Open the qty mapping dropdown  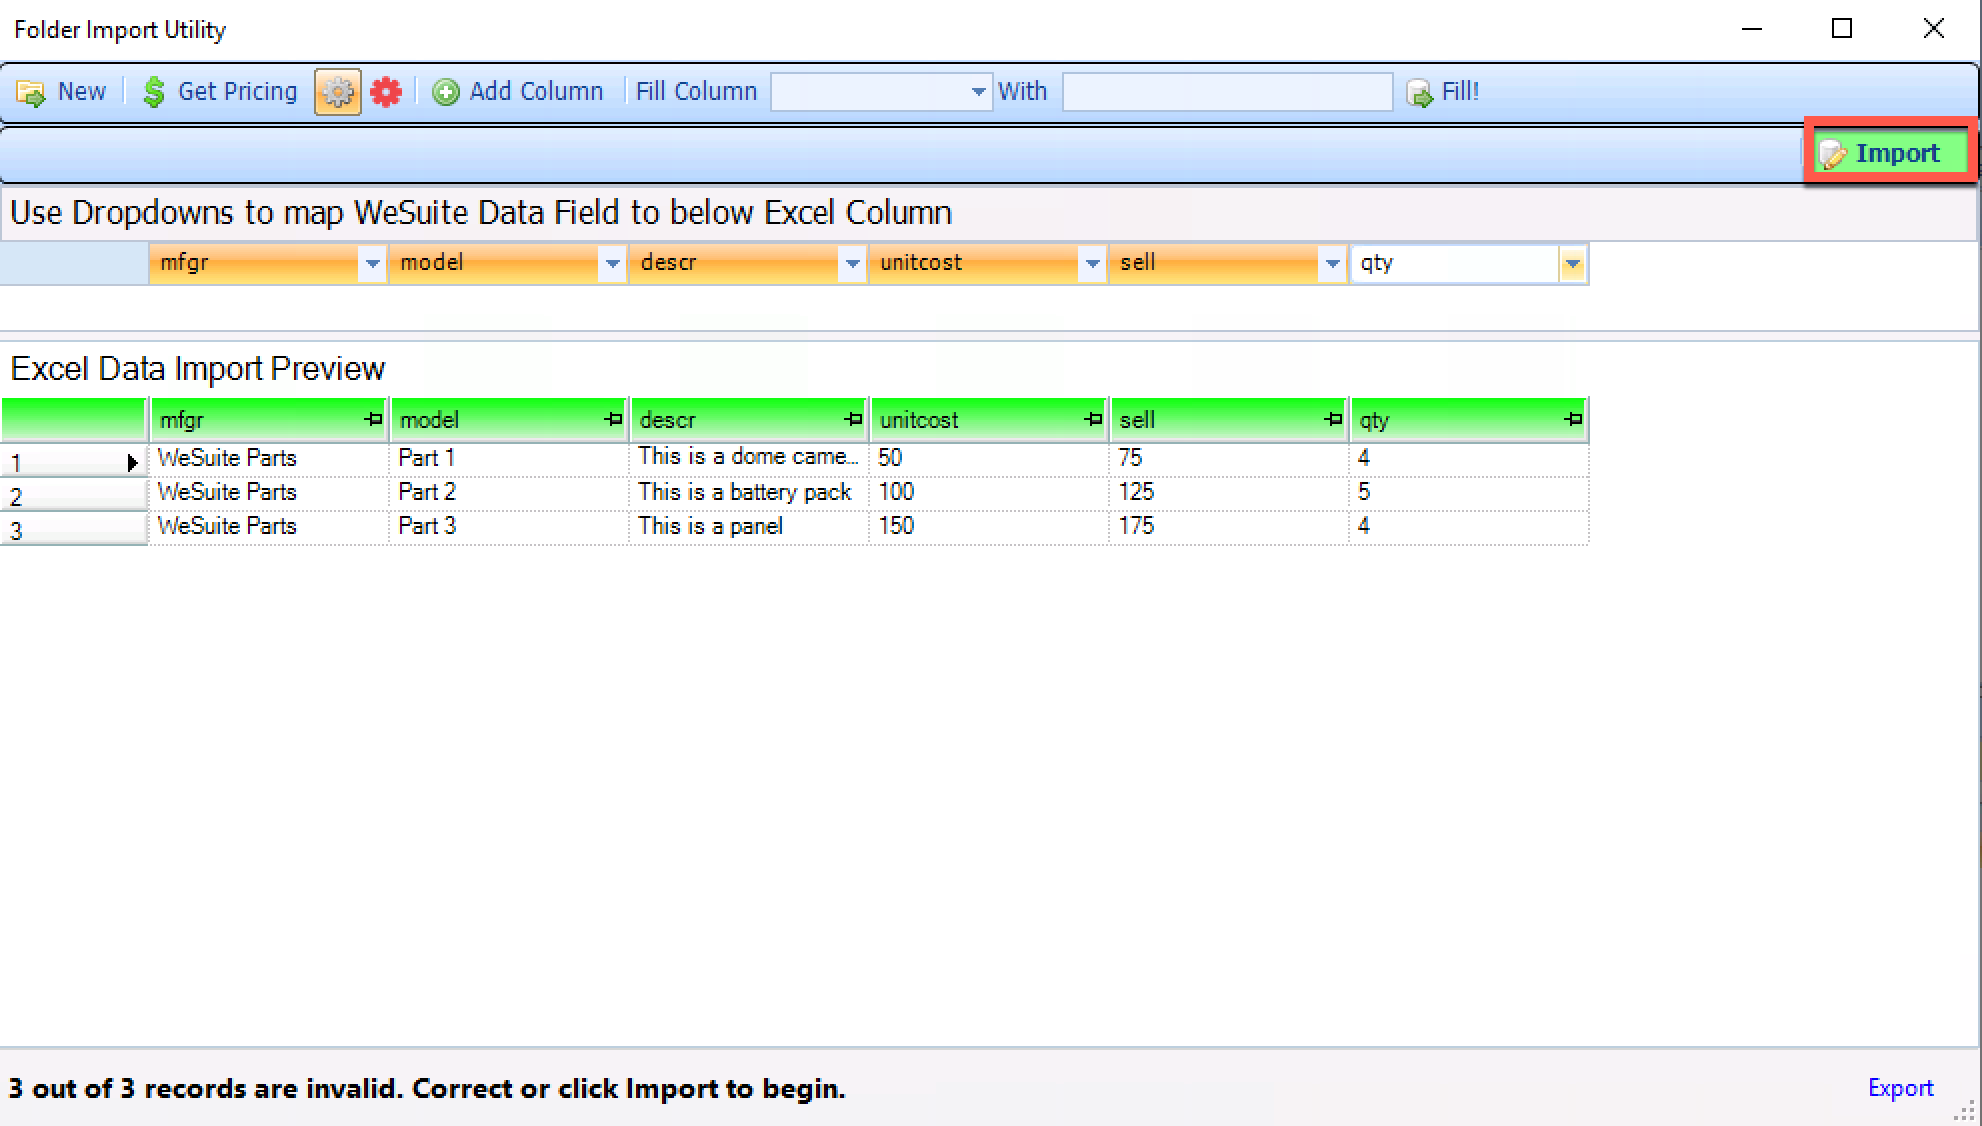click(1572, 264)
